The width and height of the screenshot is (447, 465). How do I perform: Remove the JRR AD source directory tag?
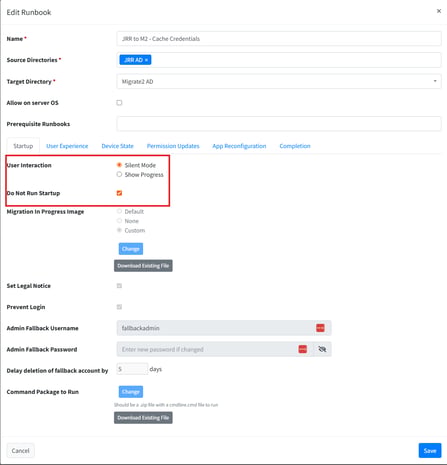146,60
